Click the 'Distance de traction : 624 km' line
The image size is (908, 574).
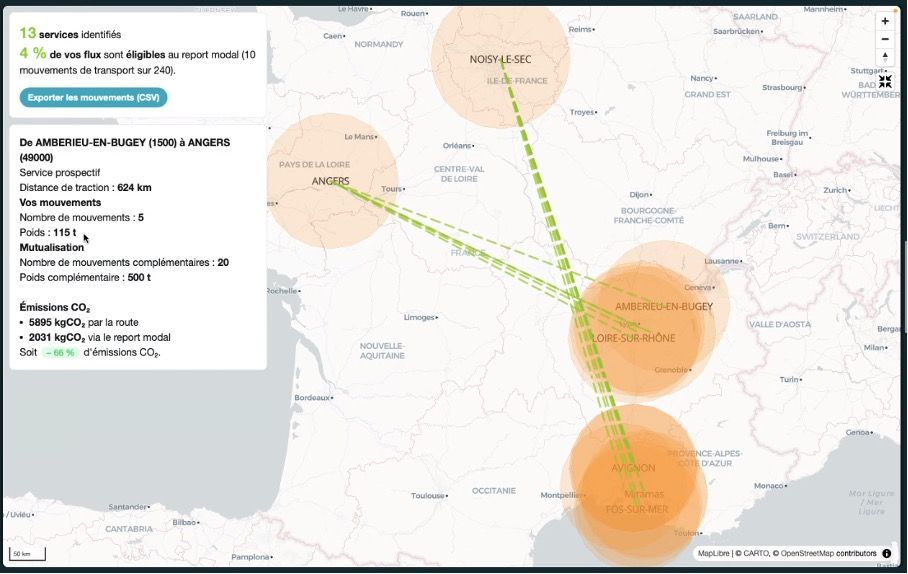click(x=85, y=188)
